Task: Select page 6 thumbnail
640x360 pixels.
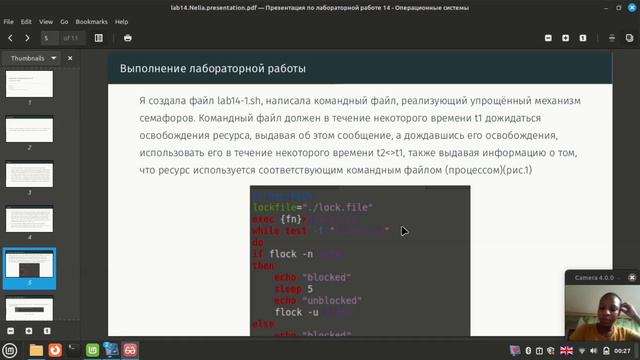Action: [29, 309]
